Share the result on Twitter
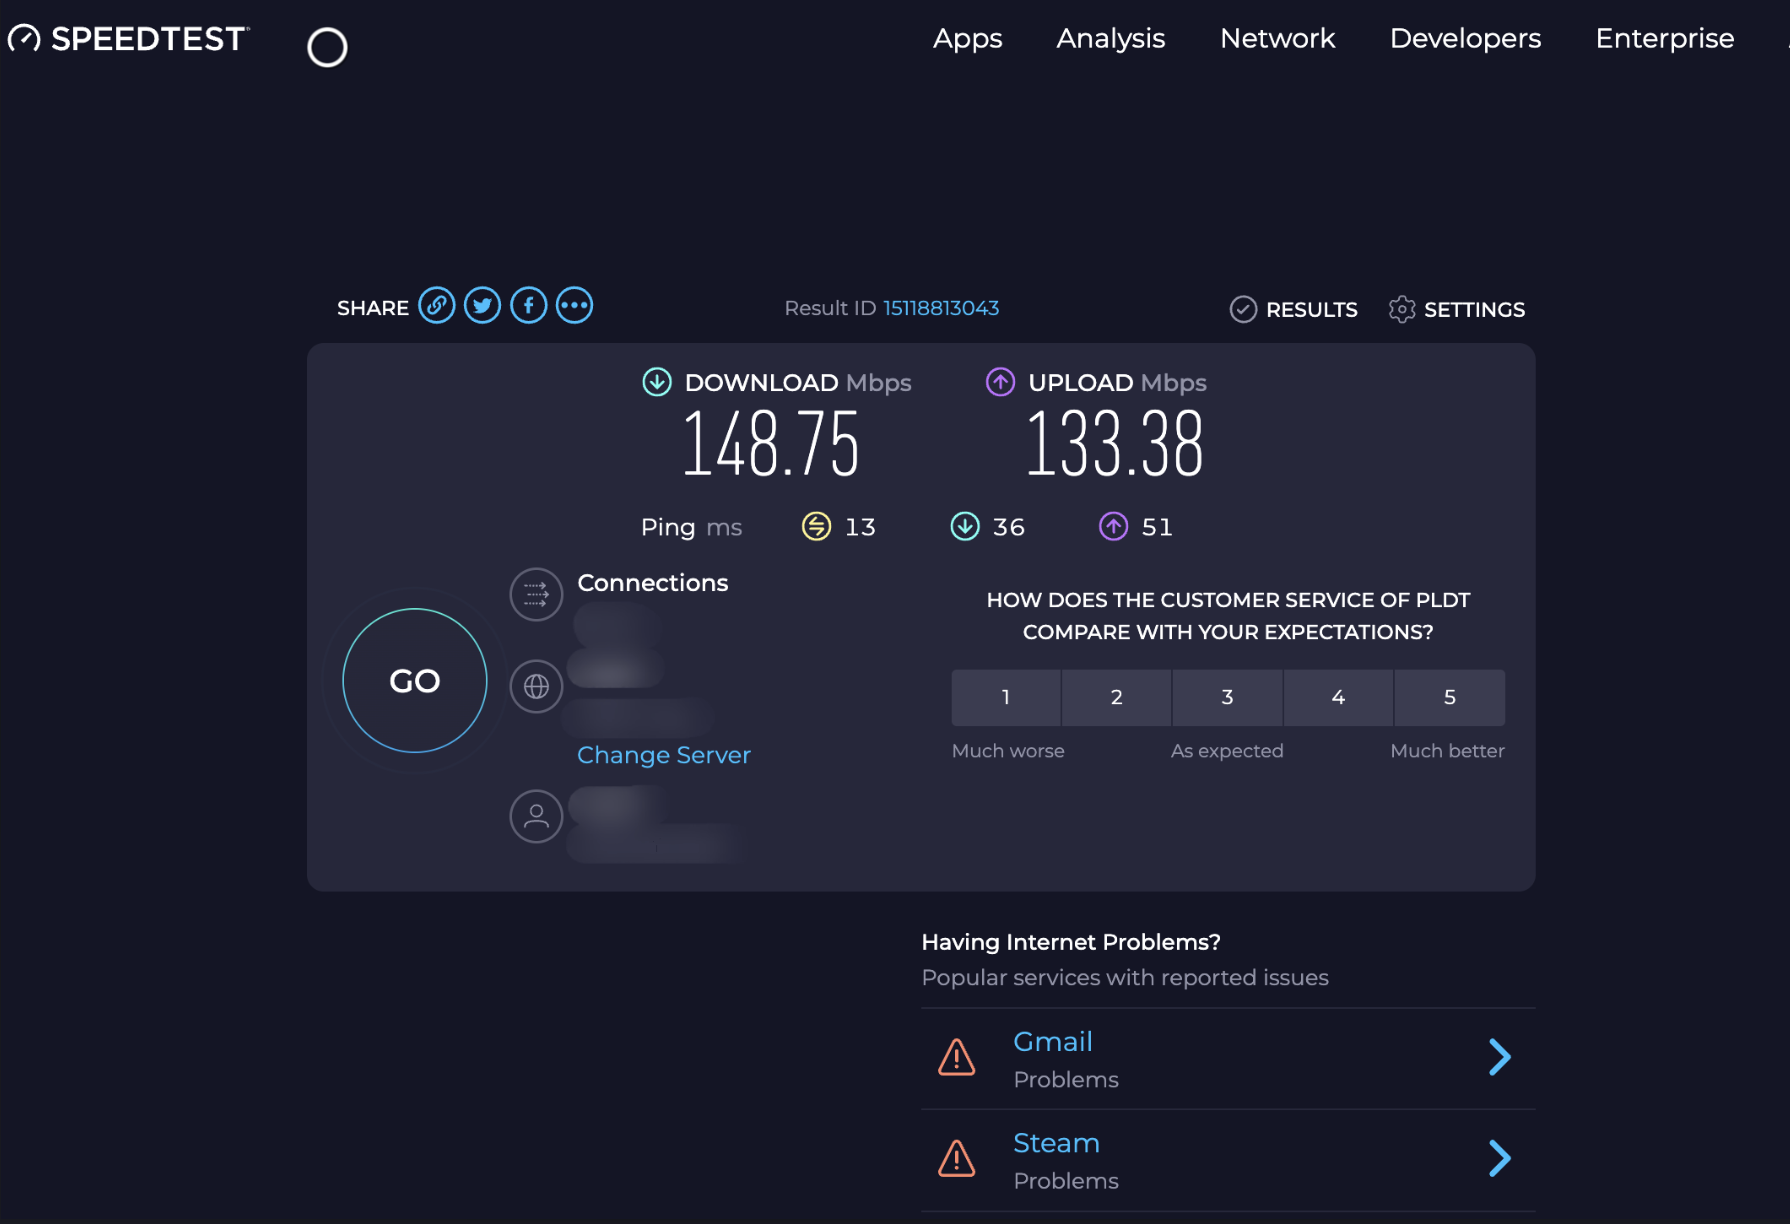The height and width of the screenshot is (1224, 1790). [483, 306]
